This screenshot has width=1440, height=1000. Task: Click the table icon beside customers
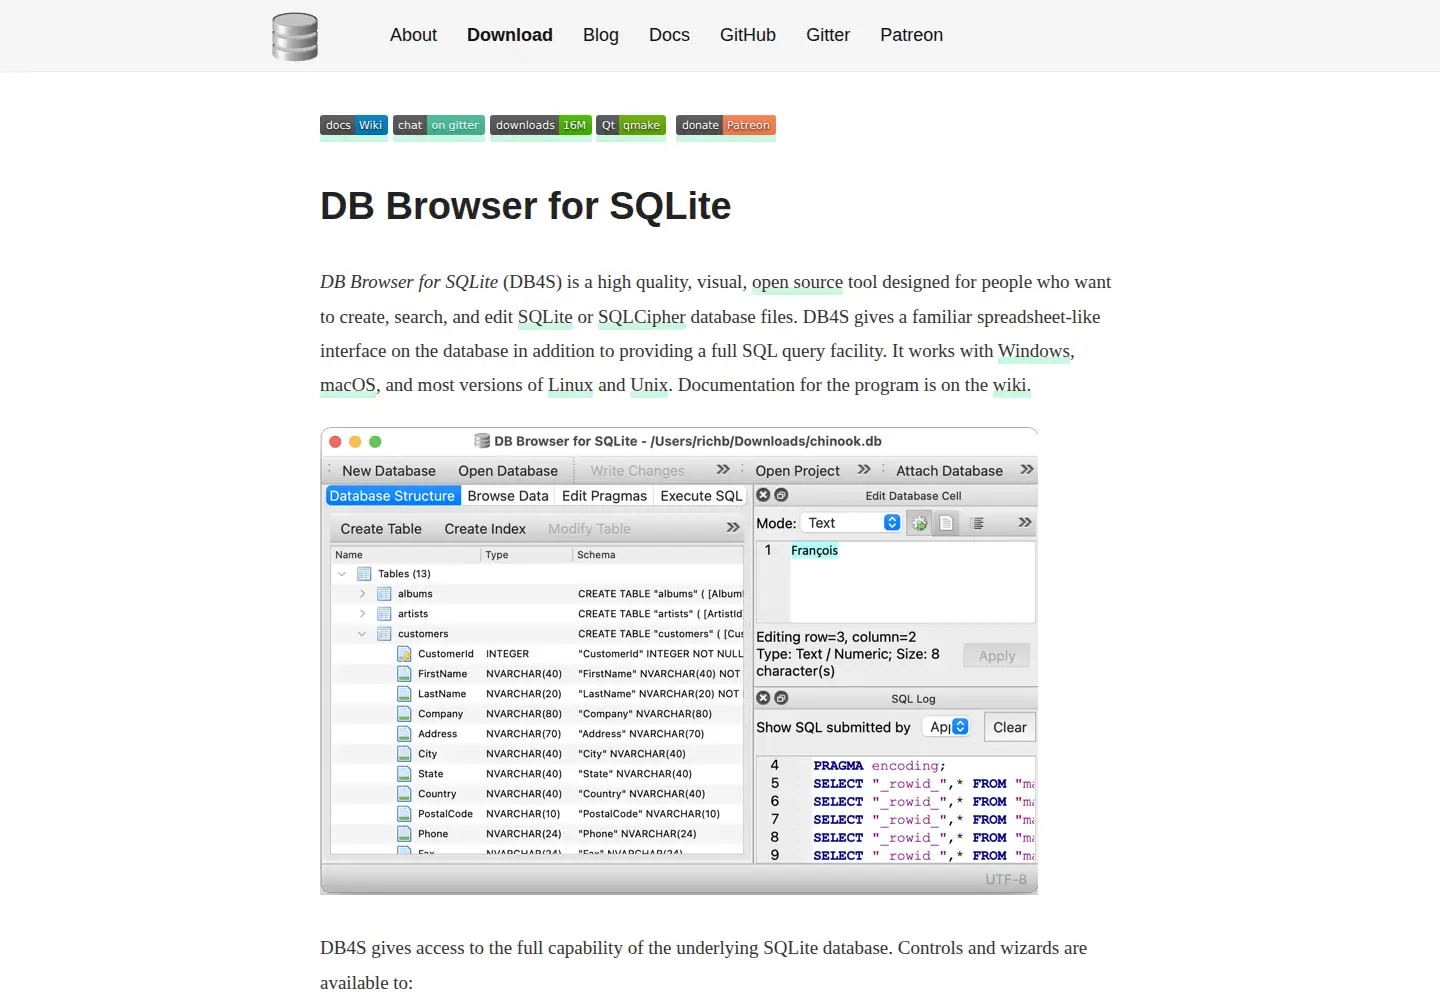(384, 634)
